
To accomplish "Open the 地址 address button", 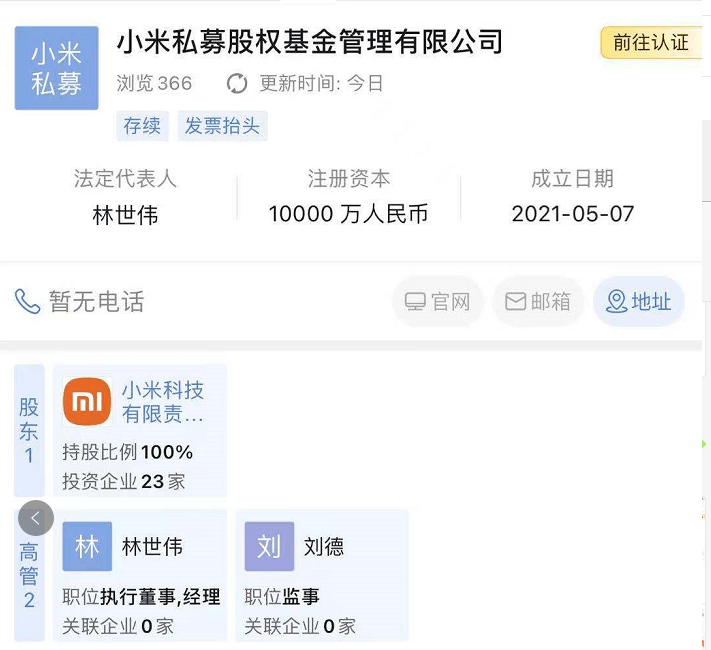I will (x=638, y=302).
